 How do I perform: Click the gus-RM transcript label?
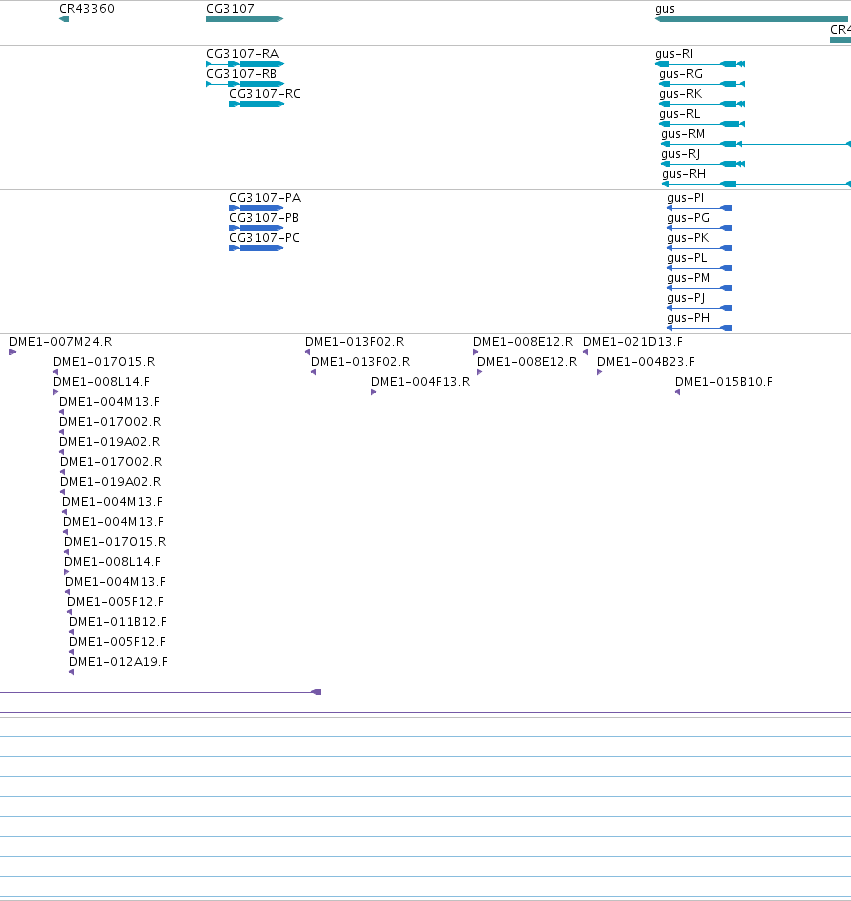point(683,134)
